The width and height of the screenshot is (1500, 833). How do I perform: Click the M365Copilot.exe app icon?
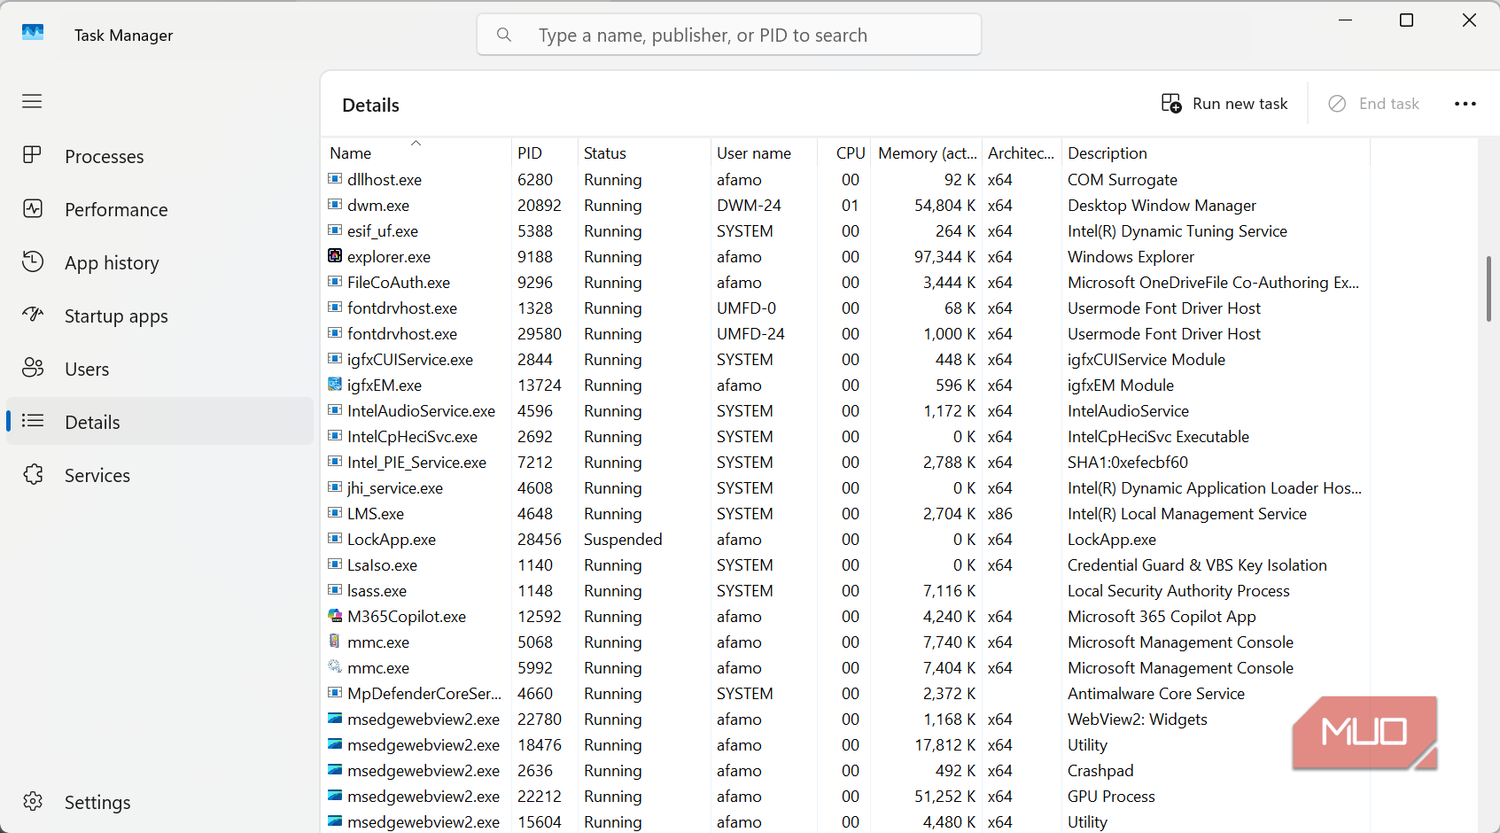tap(335, 616)
